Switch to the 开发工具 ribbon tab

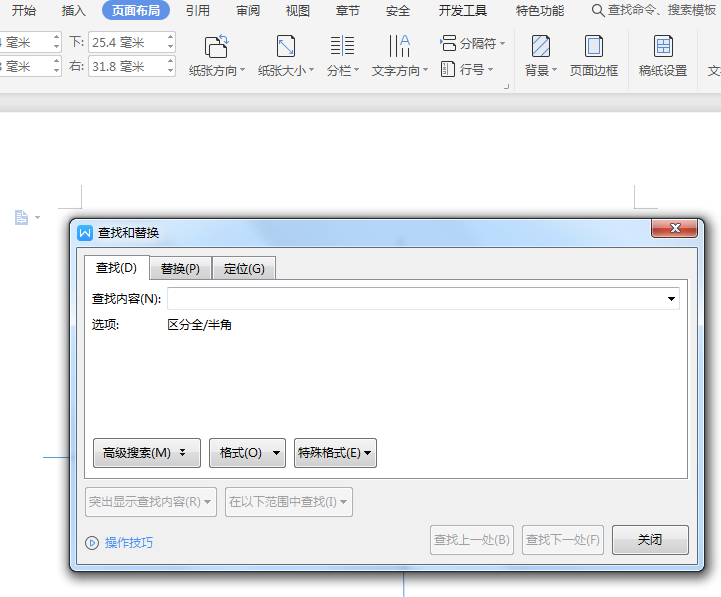462,10
